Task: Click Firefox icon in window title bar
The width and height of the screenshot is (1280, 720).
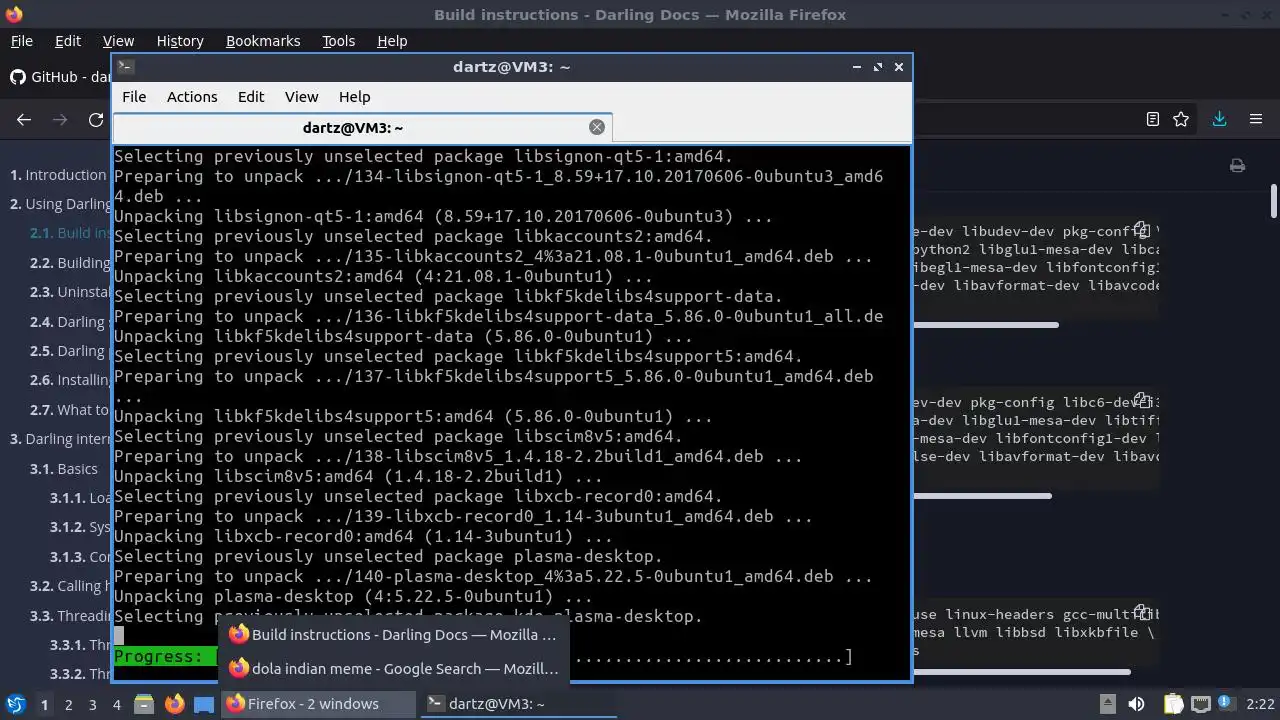Action: click(x=13, y=14)
